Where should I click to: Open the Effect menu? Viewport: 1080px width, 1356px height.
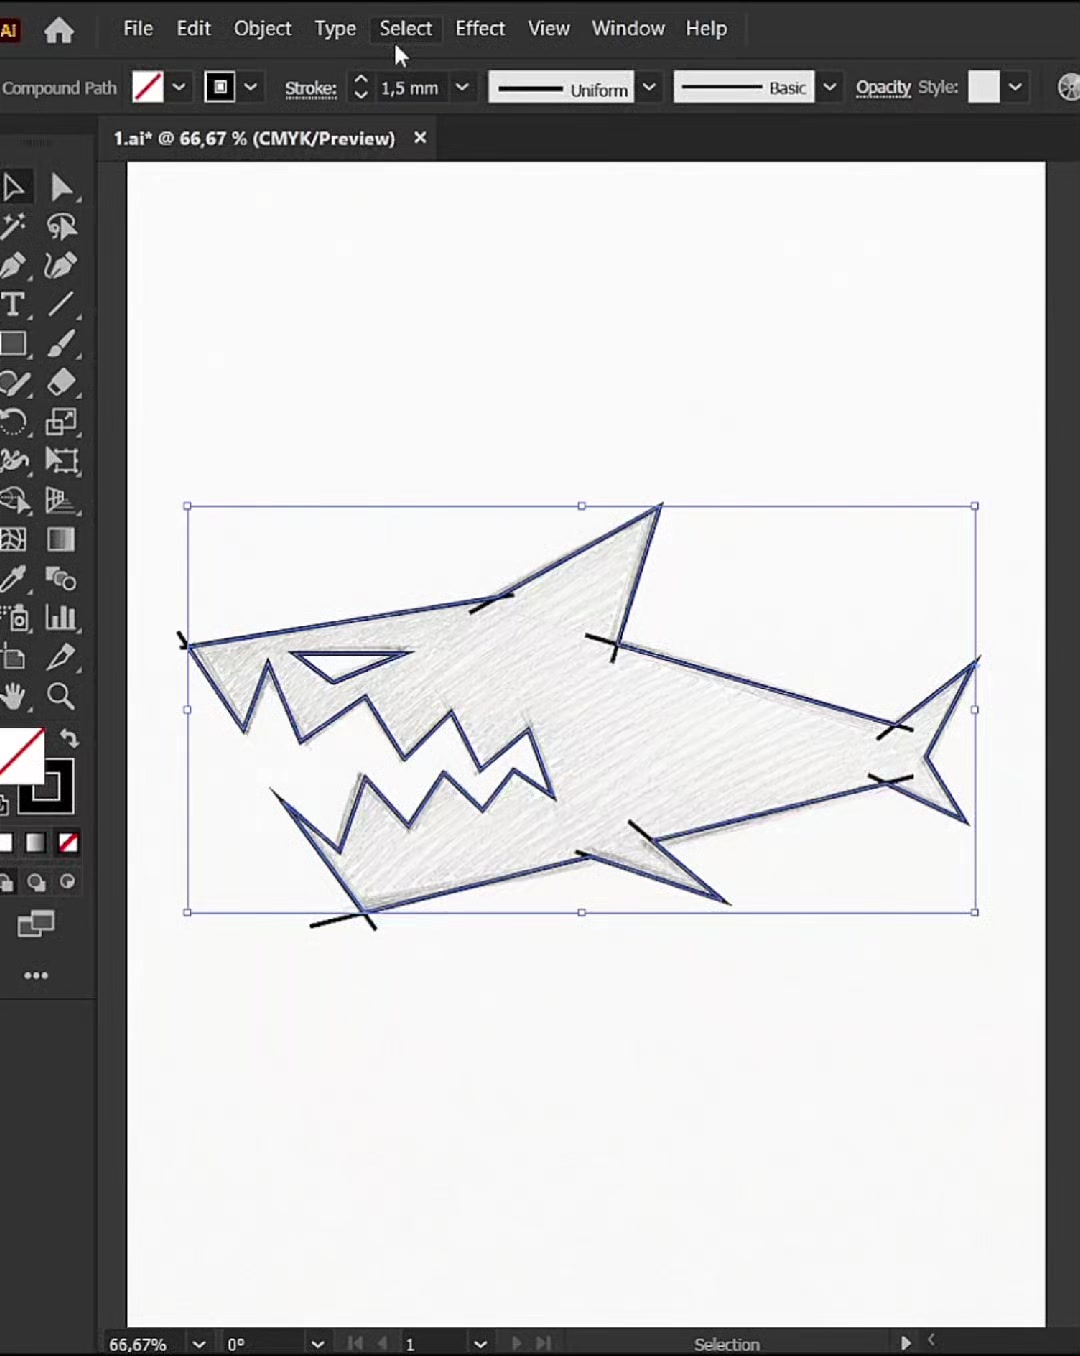[480, 28]
